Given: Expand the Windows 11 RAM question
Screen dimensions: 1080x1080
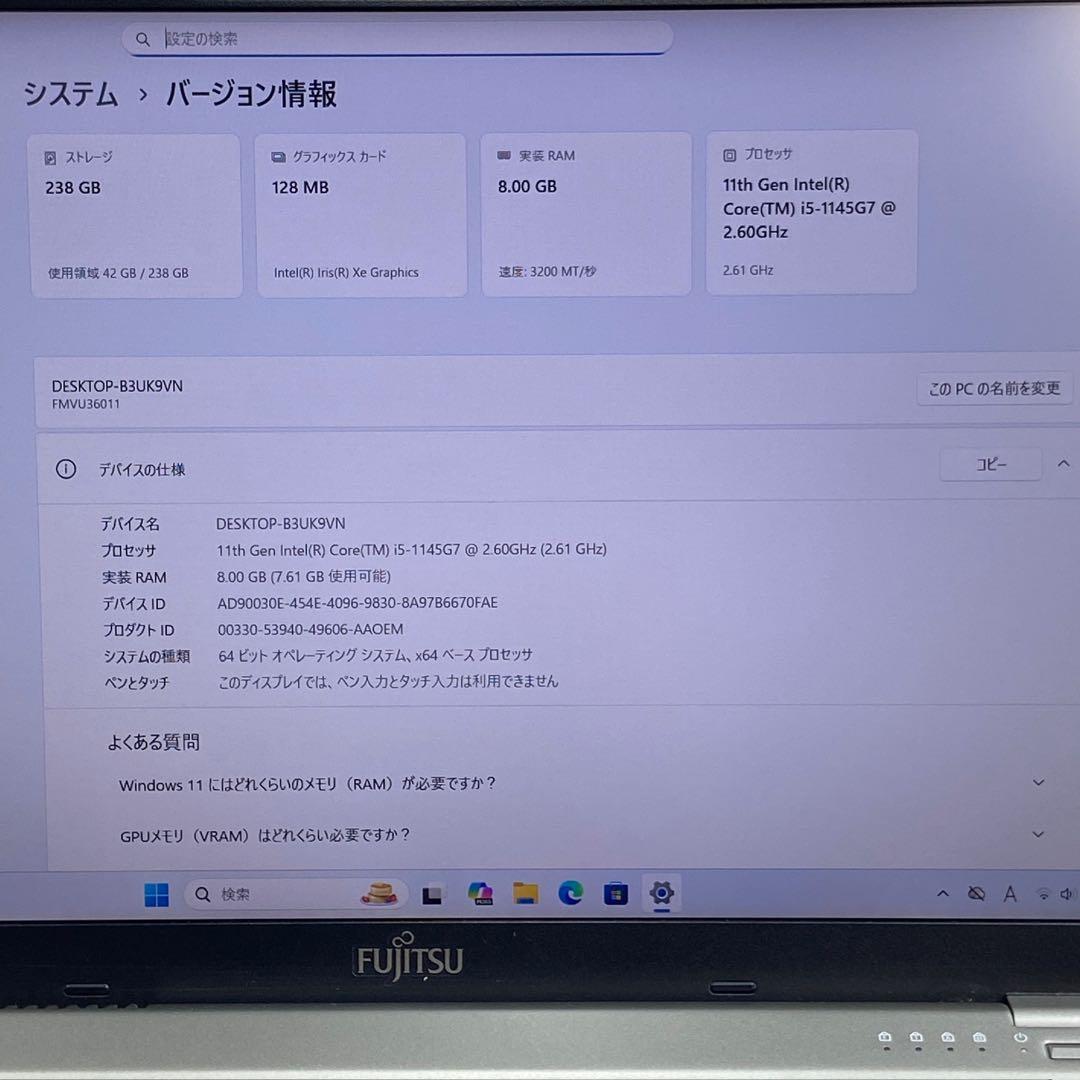Looking at the screenshot, I should [1037, 784].
